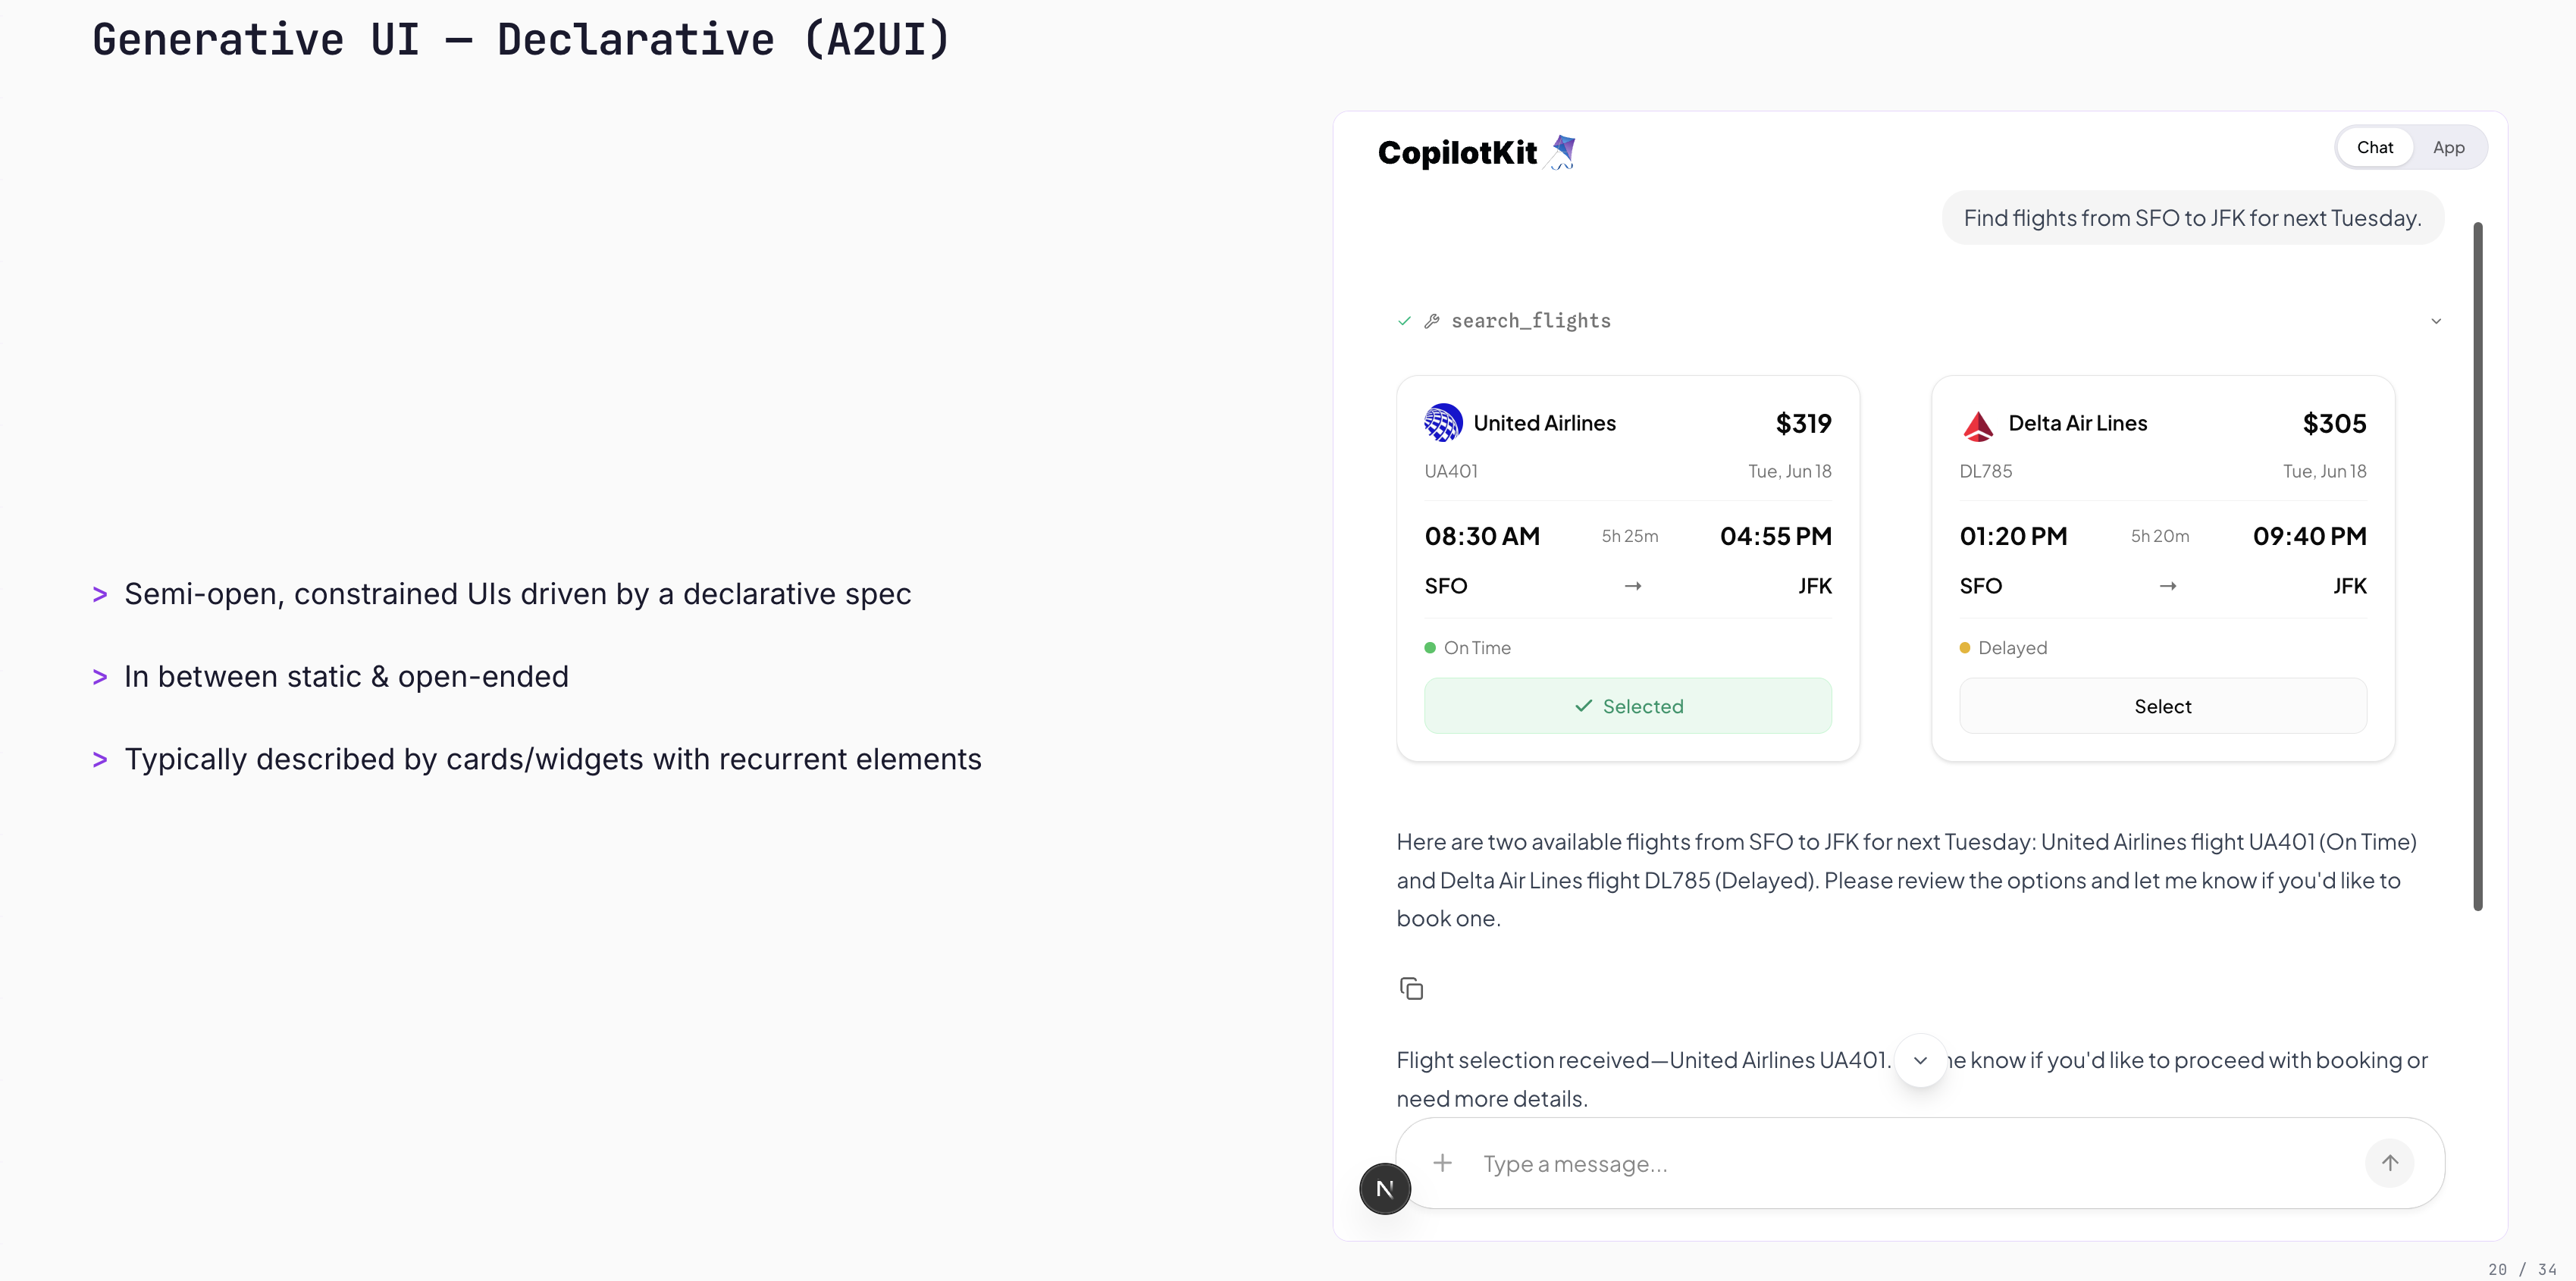Click the United Airlines logo

click(x=1443, y=423)
